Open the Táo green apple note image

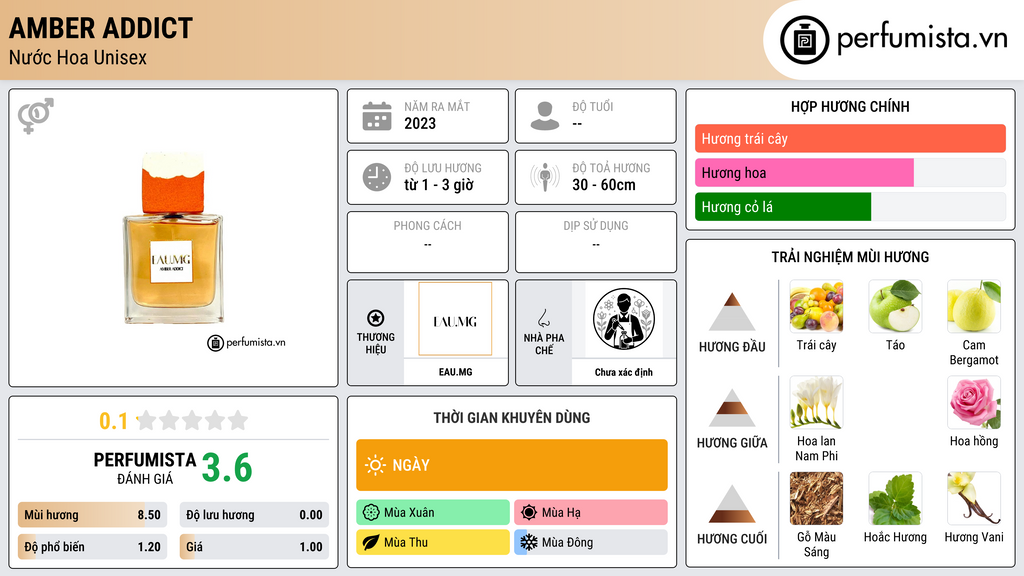click(895, 306)
